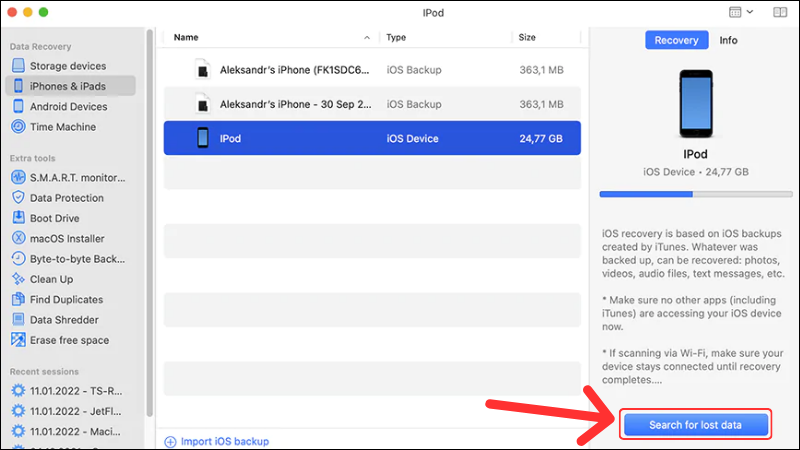Select the row Aleksandr's iPhone - 30 Sep 2...
This screenshot has width=800, height=450.
coord(372,104)
